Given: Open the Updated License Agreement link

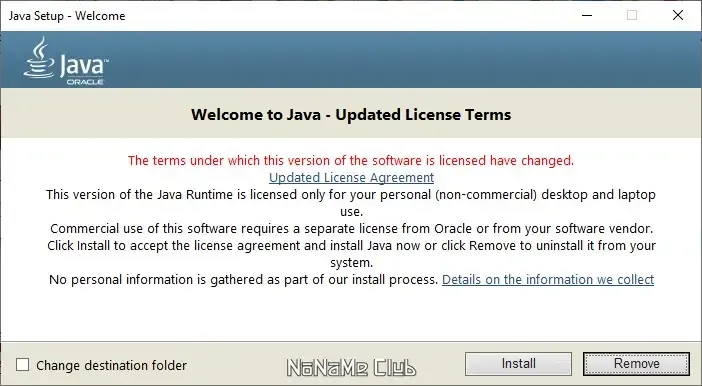Looking at the screenshot, I should click(351, 177).
